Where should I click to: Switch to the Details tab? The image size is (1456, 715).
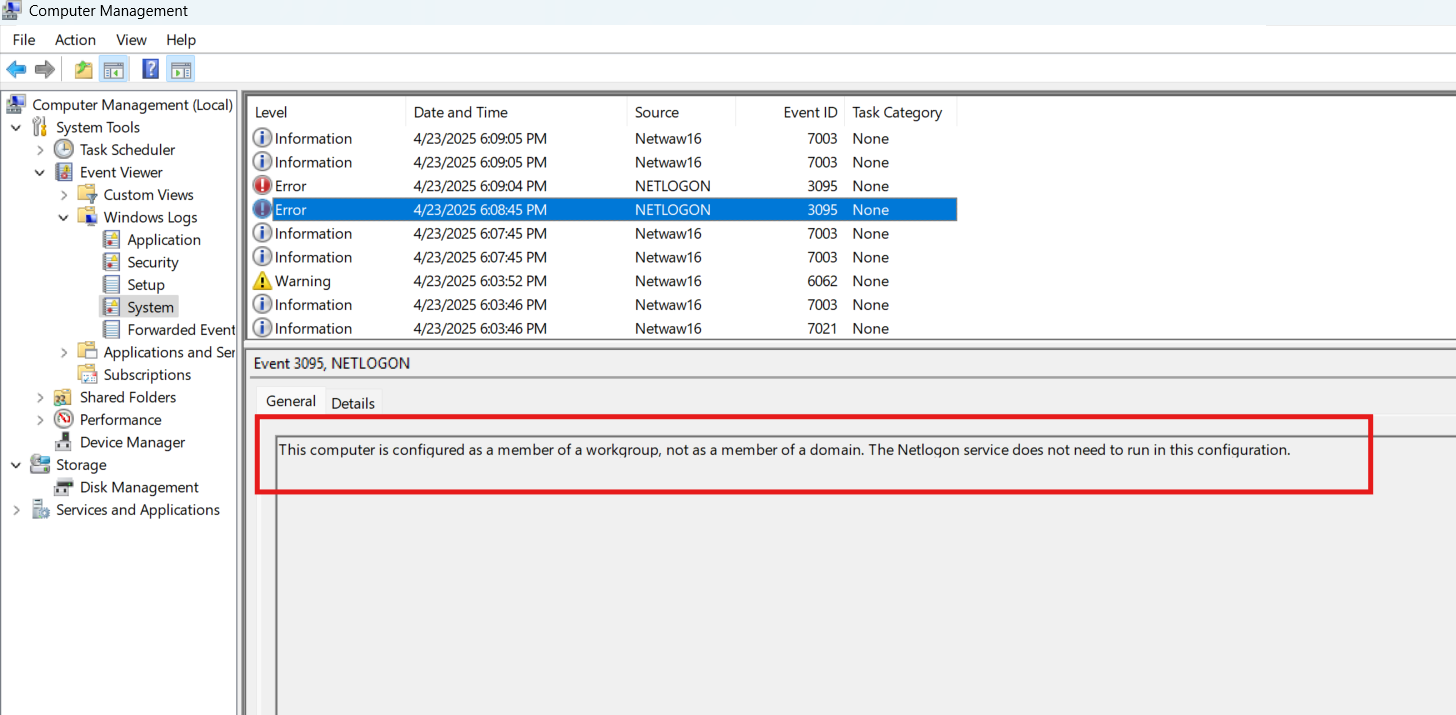click(353, 403)
